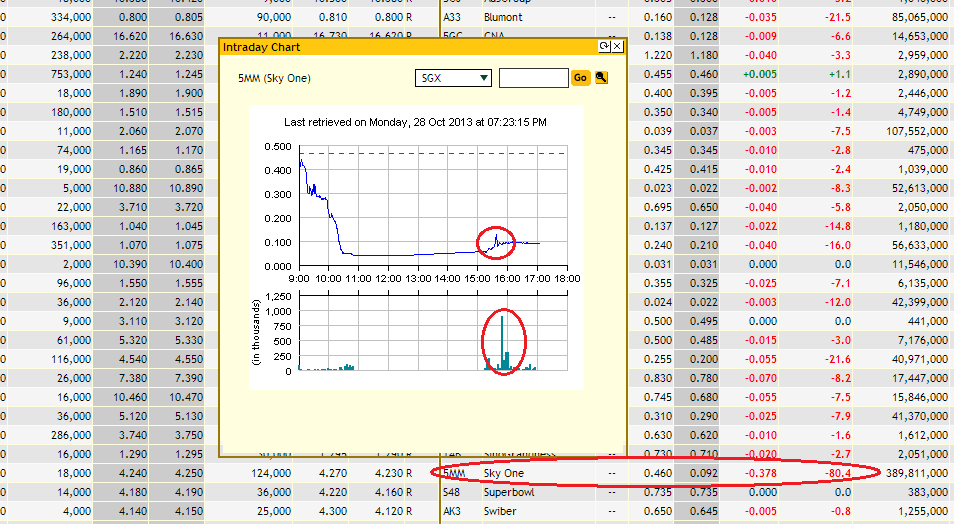This screenshot has height=524, width=954.
Task: Select the Sky One stock name
Action: (x=504, y=473)
